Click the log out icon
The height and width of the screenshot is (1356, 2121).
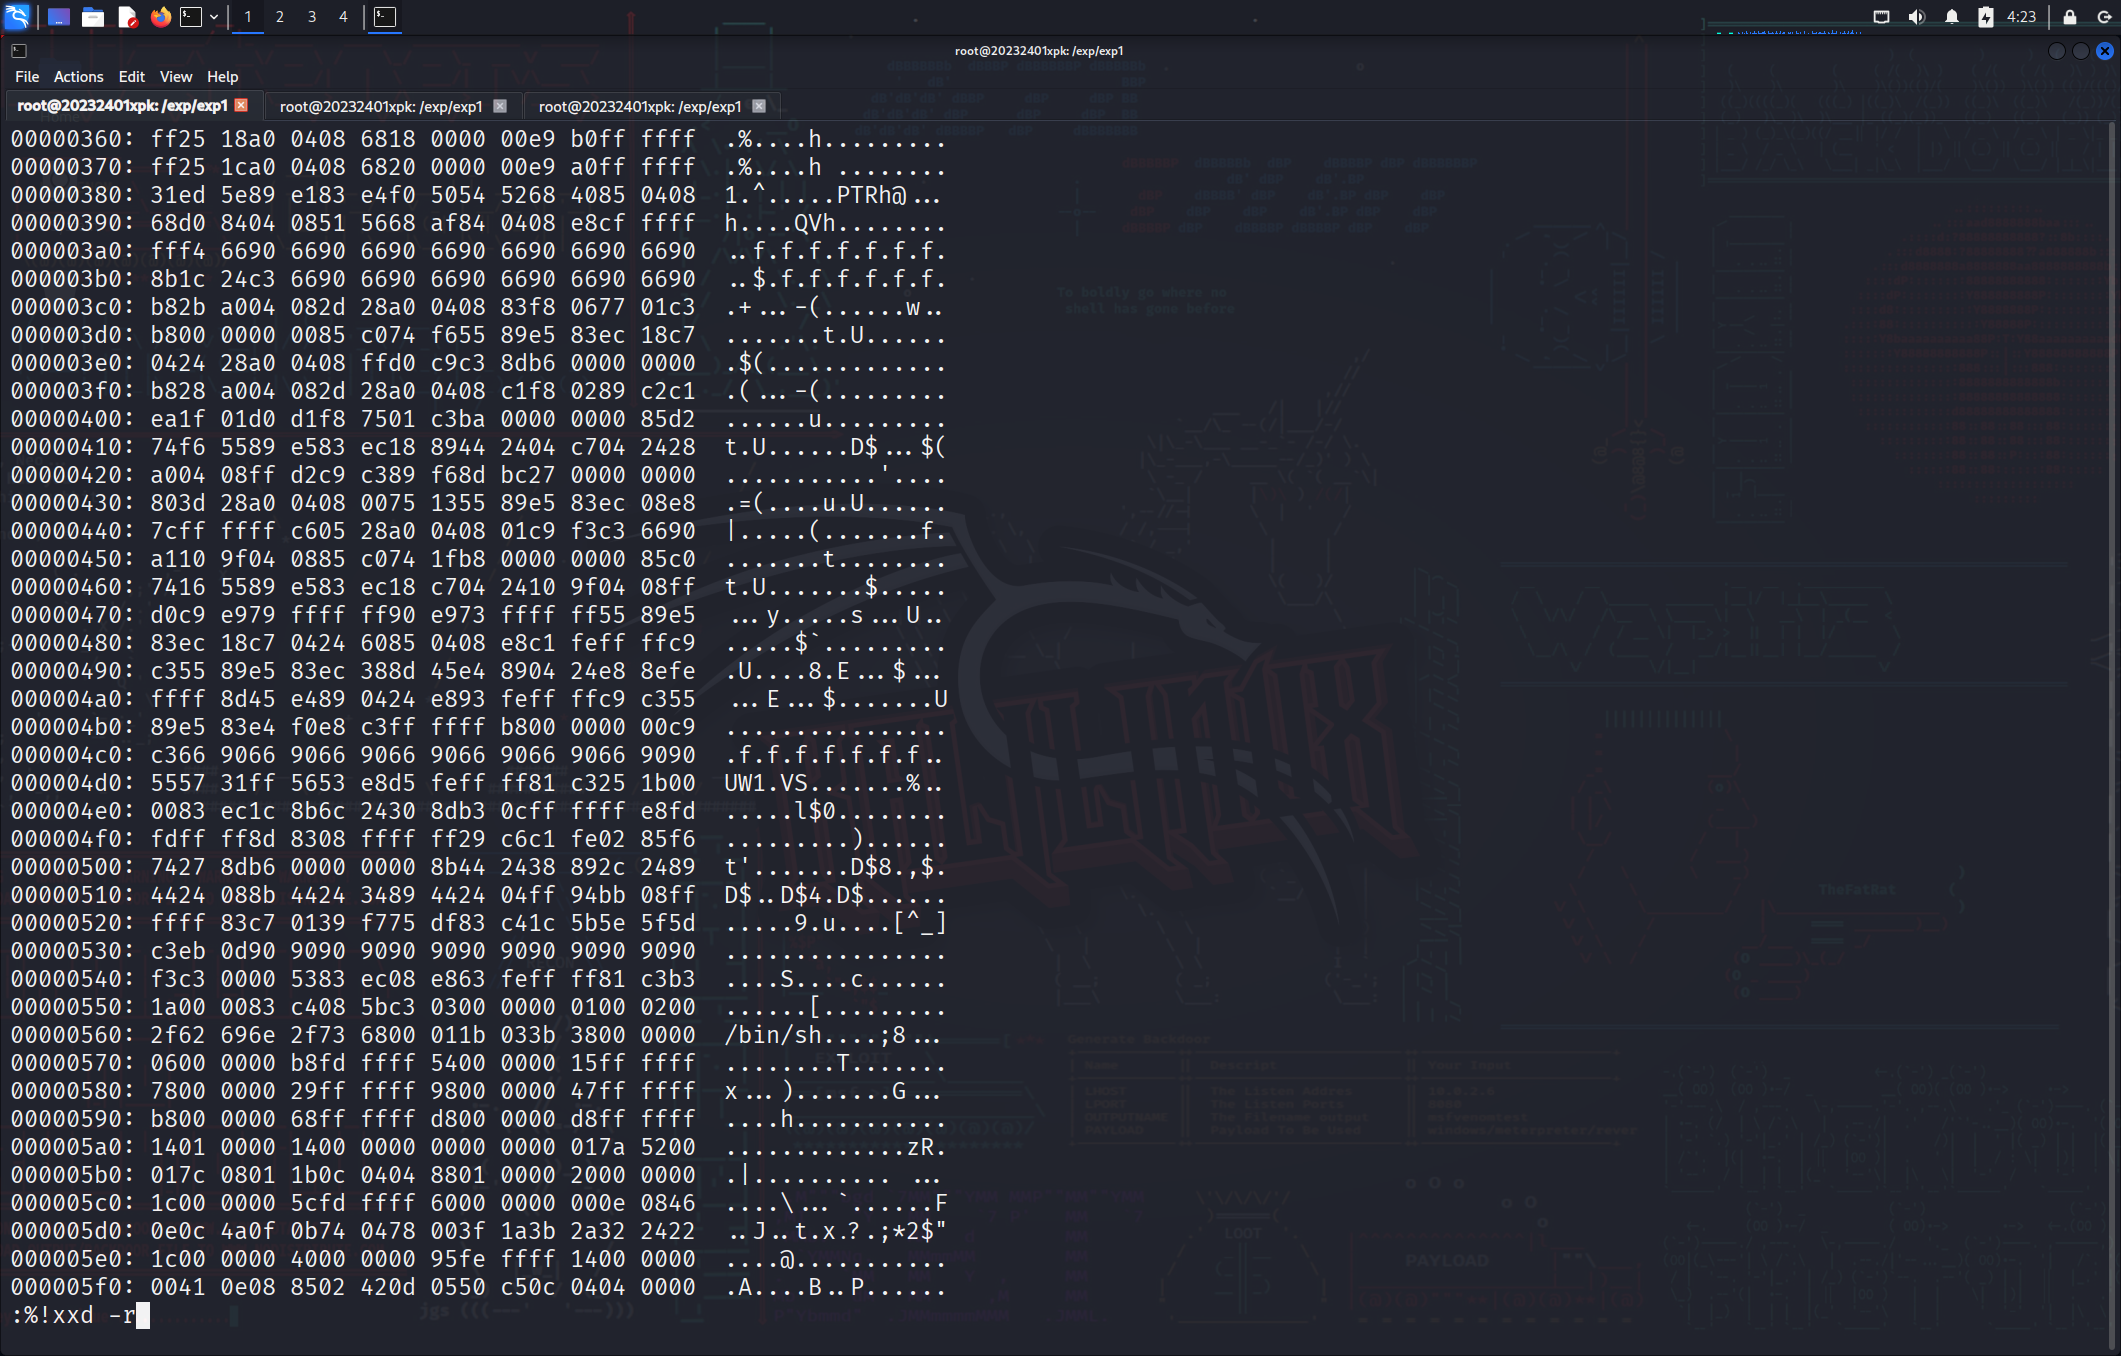(2104, 17)
